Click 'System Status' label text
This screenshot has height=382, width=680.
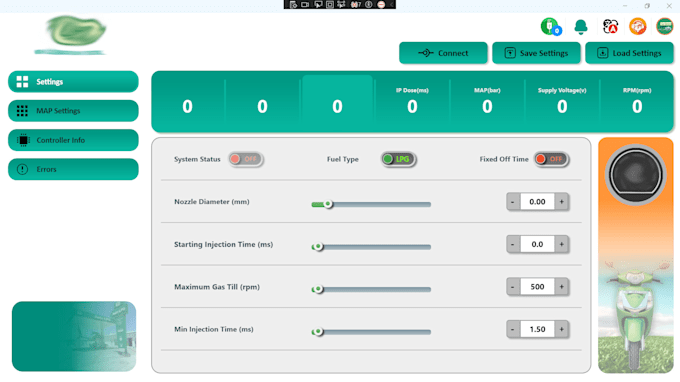tap(197, 159)
